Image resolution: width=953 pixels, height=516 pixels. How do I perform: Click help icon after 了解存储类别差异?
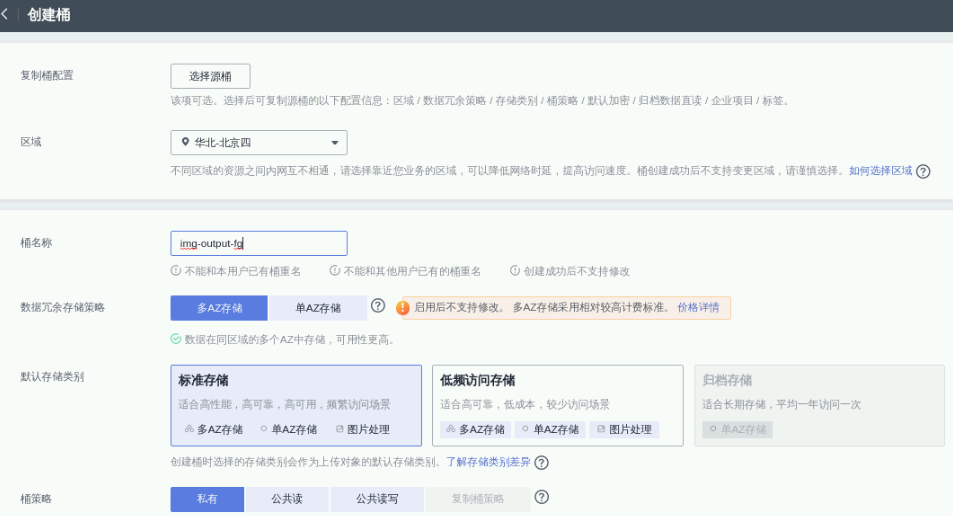[542, 462]
